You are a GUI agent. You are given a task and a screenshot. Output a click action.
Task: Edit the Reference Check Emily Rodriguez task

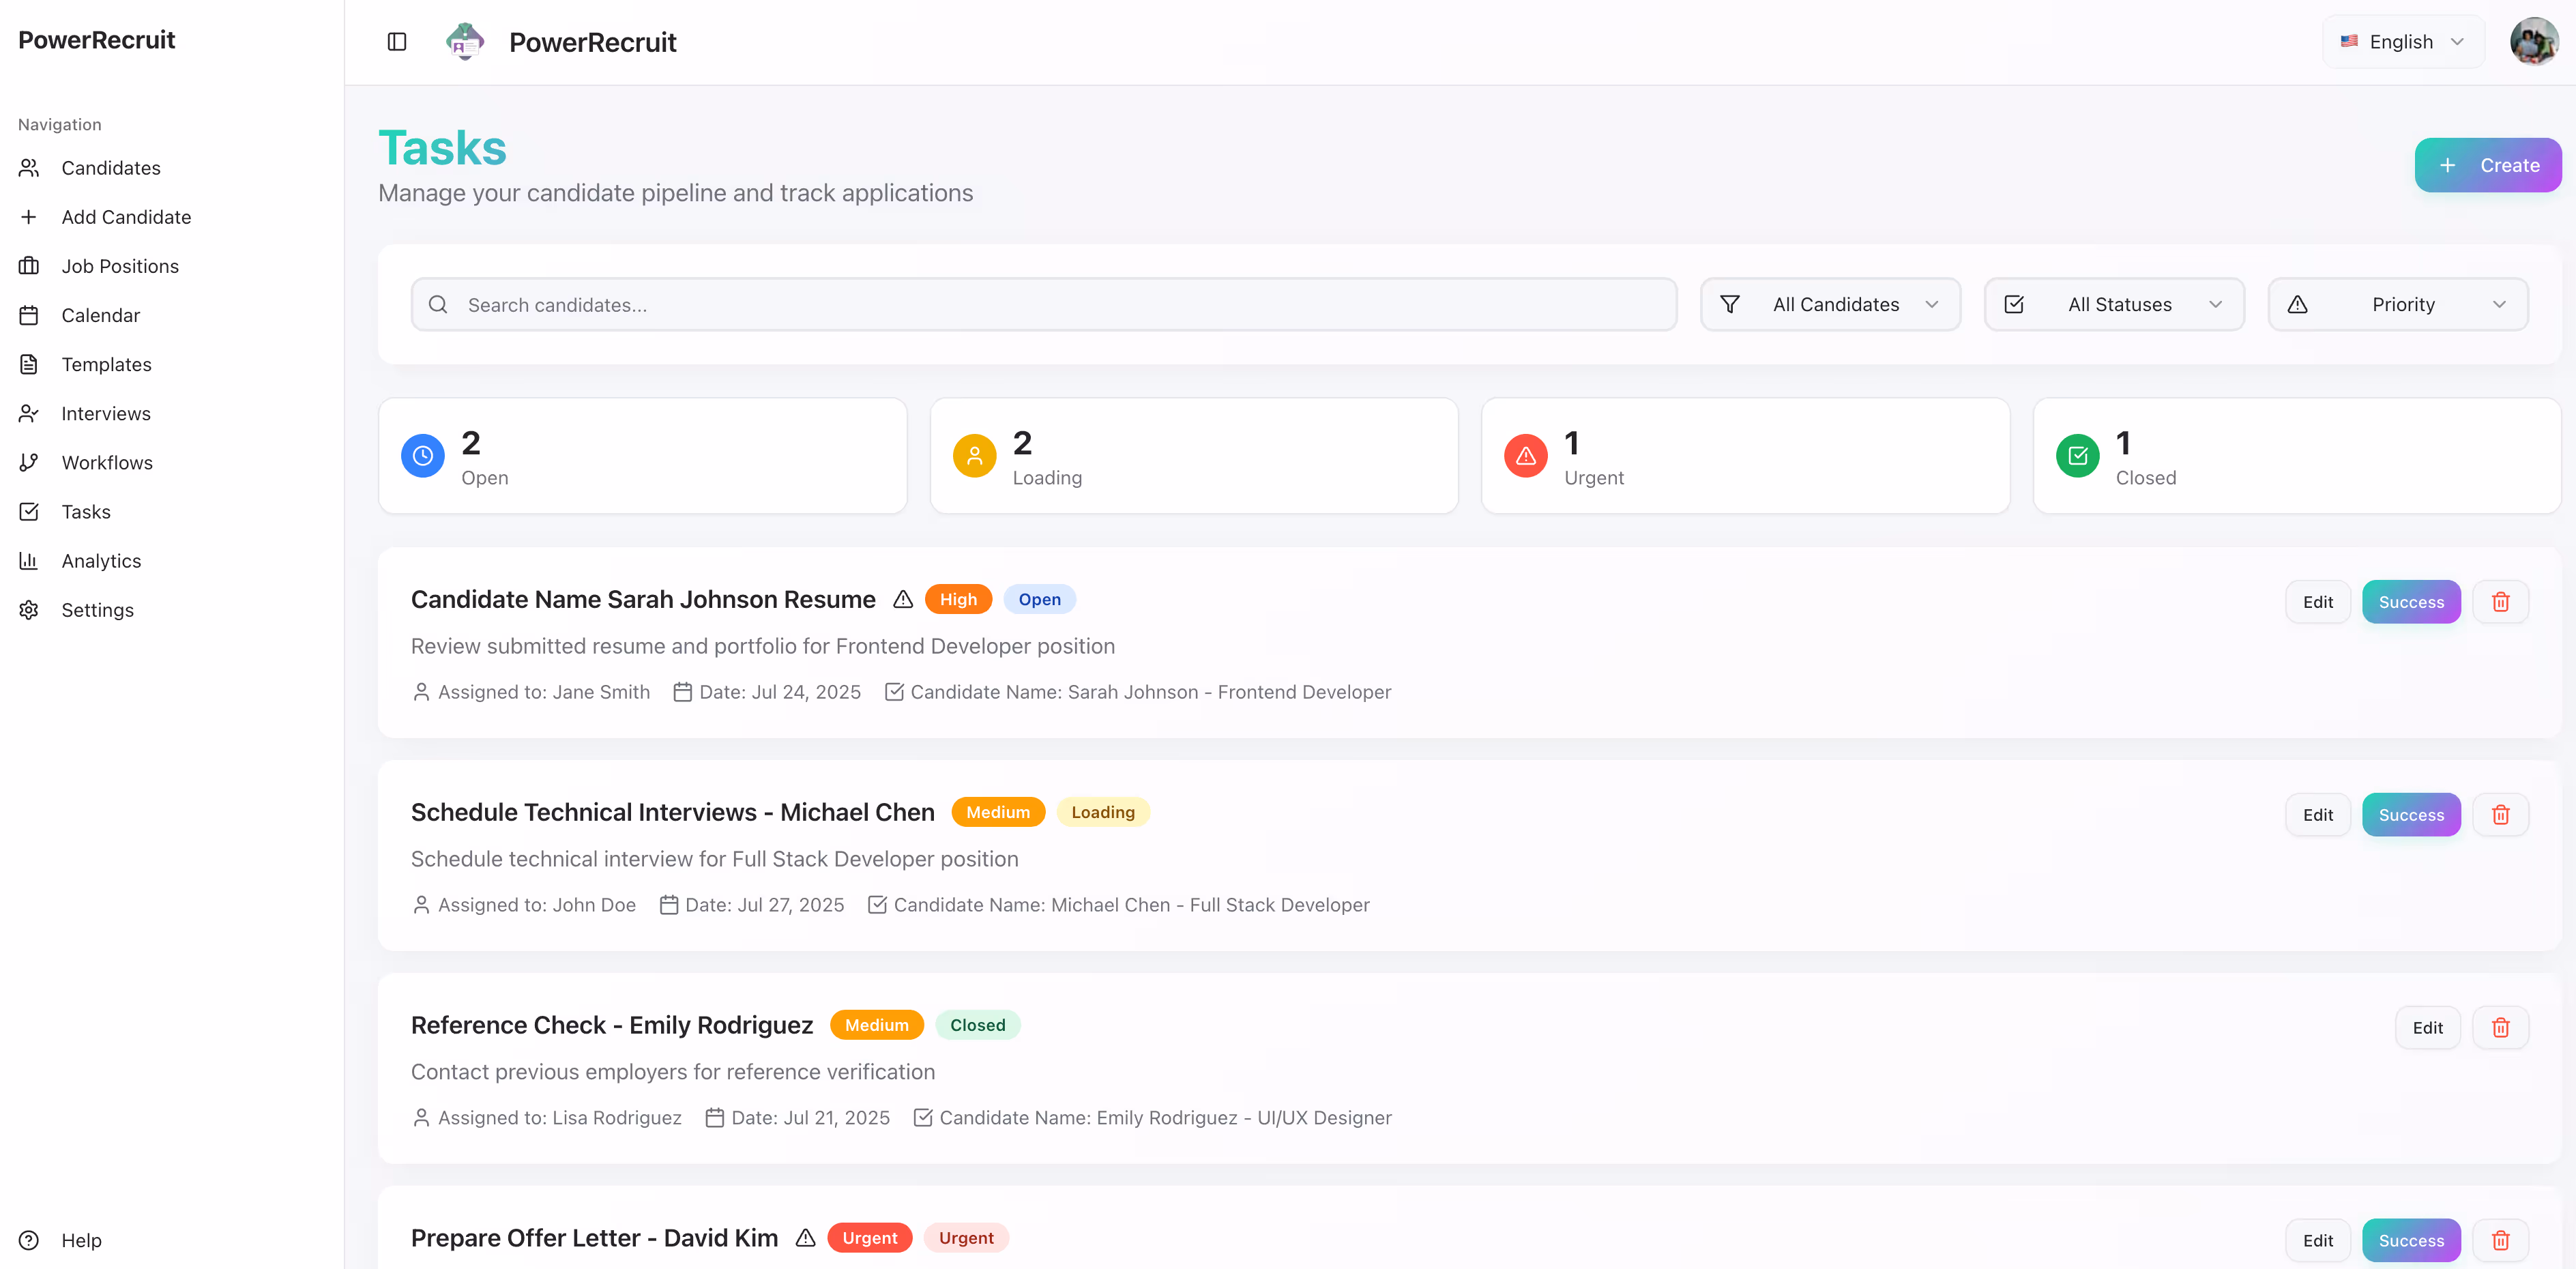[x=2427, y=1028]
